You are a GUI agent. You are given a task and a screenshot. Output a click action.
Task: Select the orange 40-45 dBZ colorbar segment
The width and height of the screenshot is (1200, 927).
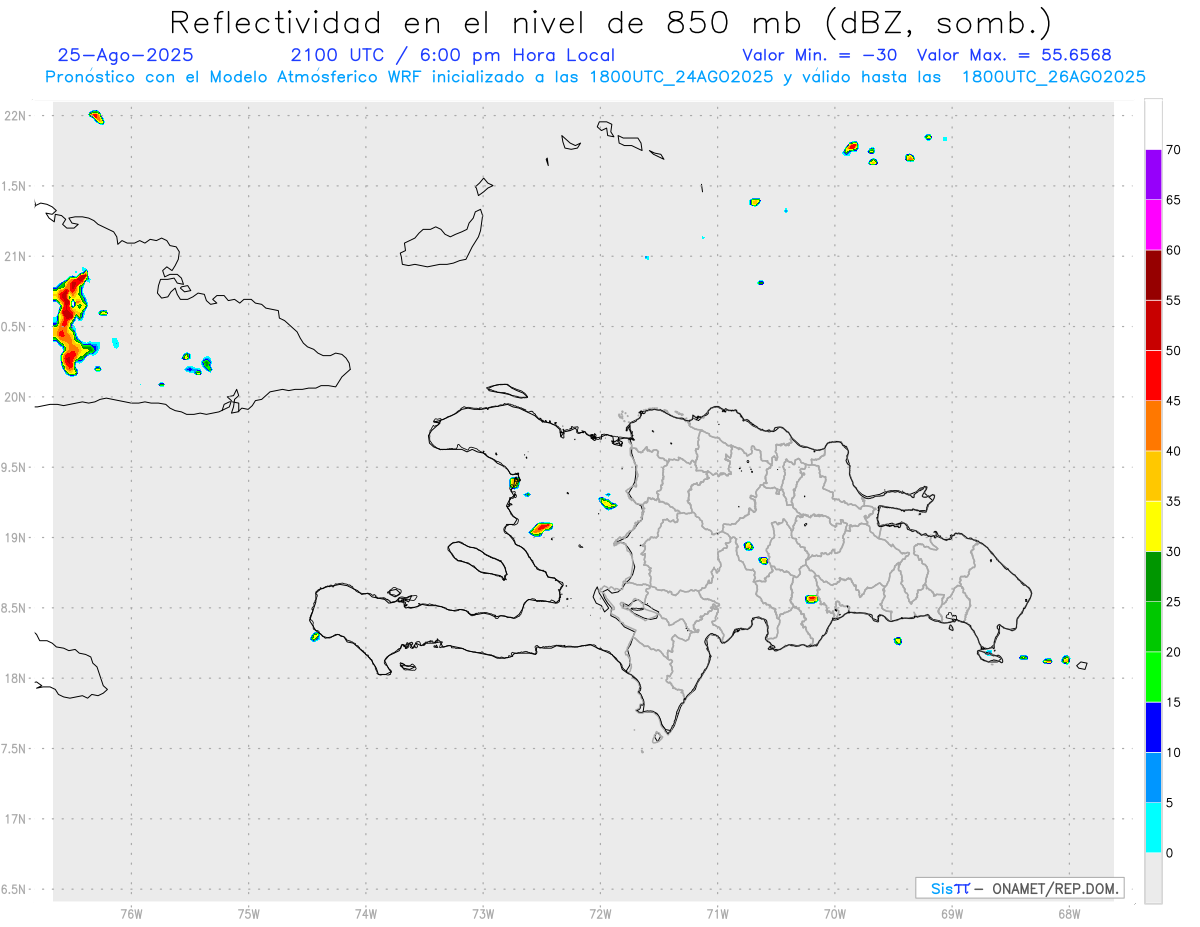[1153, 425]
